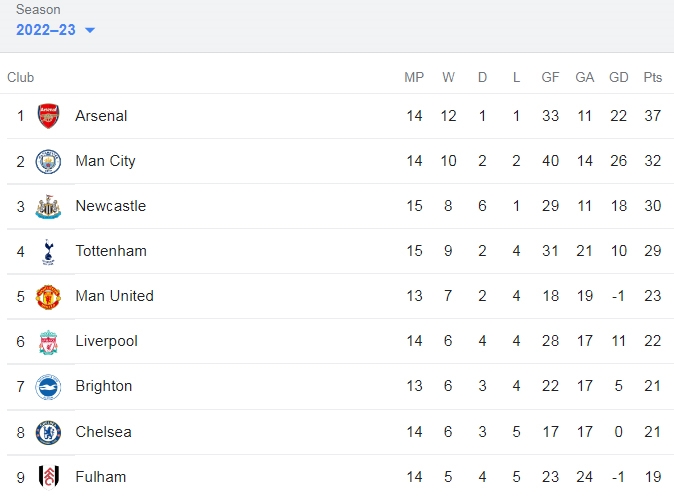
Task: Click the Man United club crest
Action: click(48, 297)
